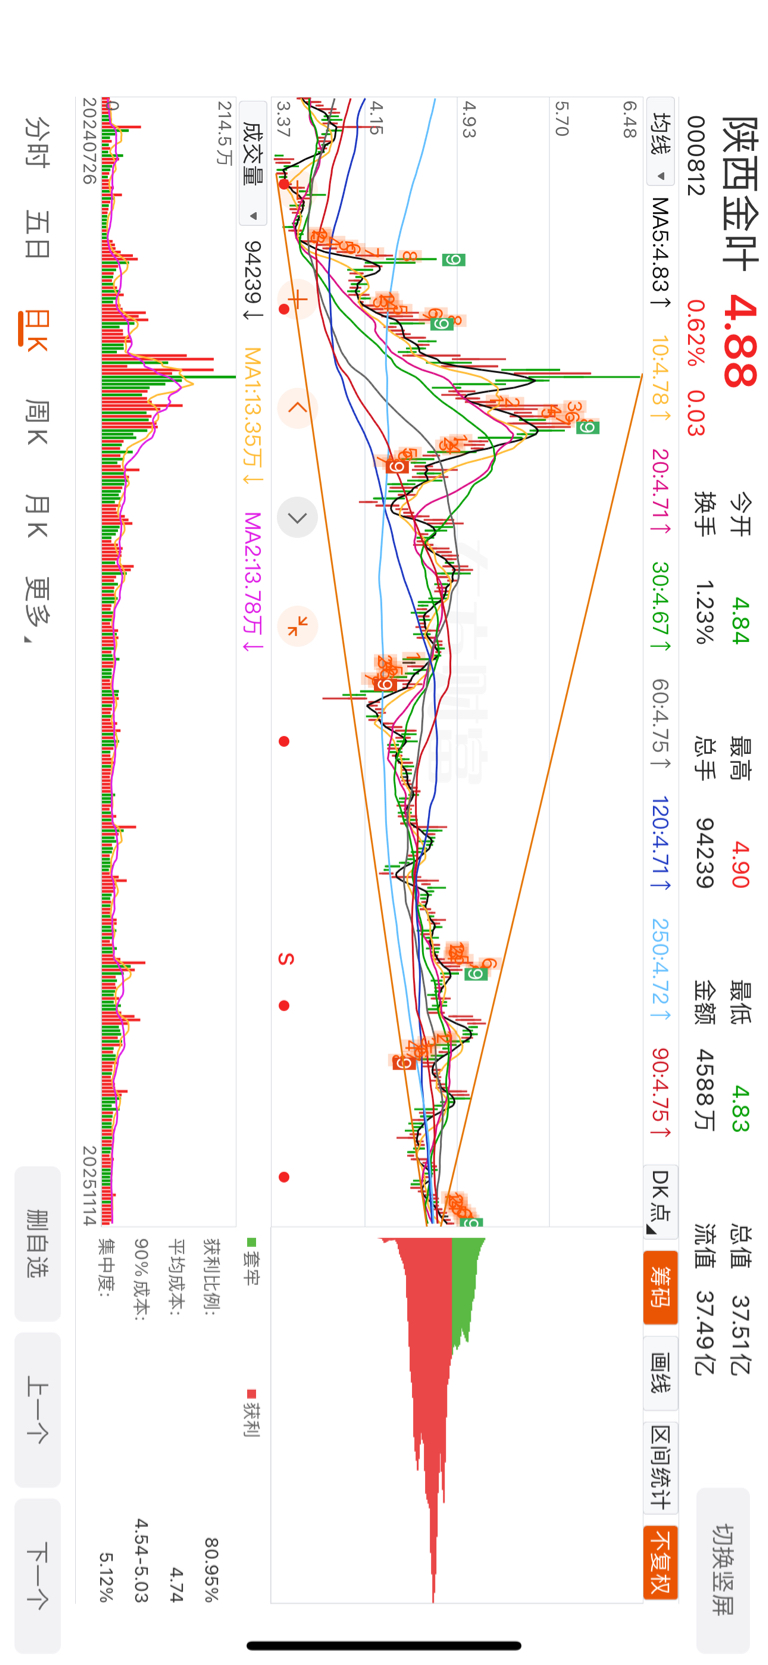Screen dimensions: 768x1665
Task: Tap the 最高 value 4.90
Action: point(740,864)
